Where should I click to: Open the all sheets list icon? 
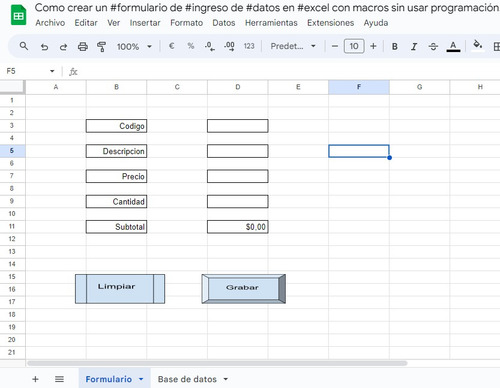click(59, 379)
